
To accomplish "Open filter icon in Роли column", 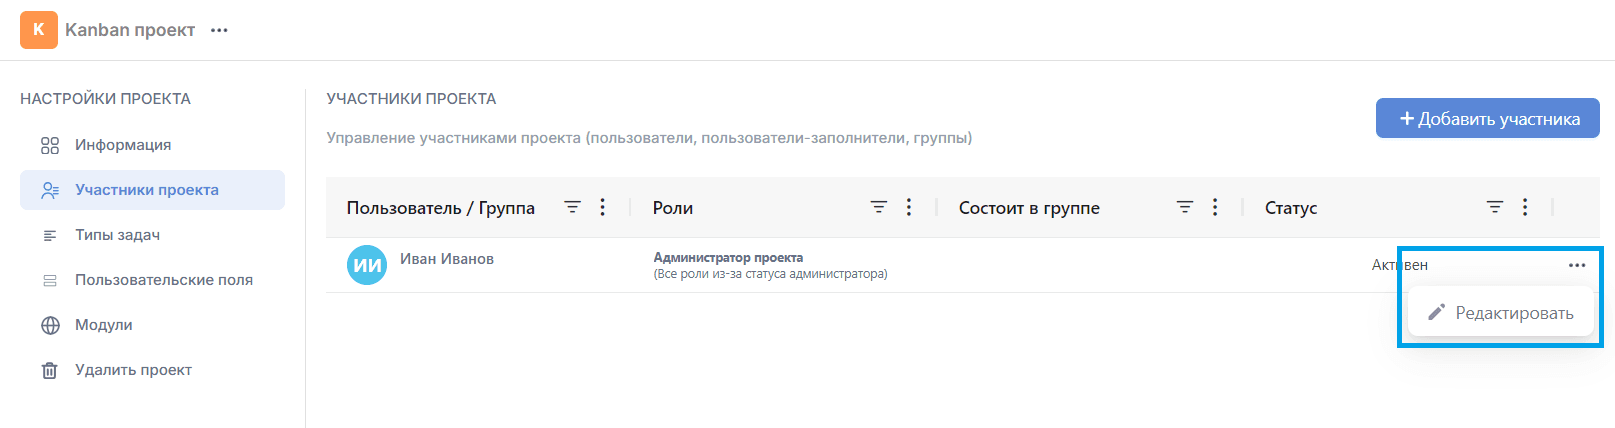I will [878, 207].
